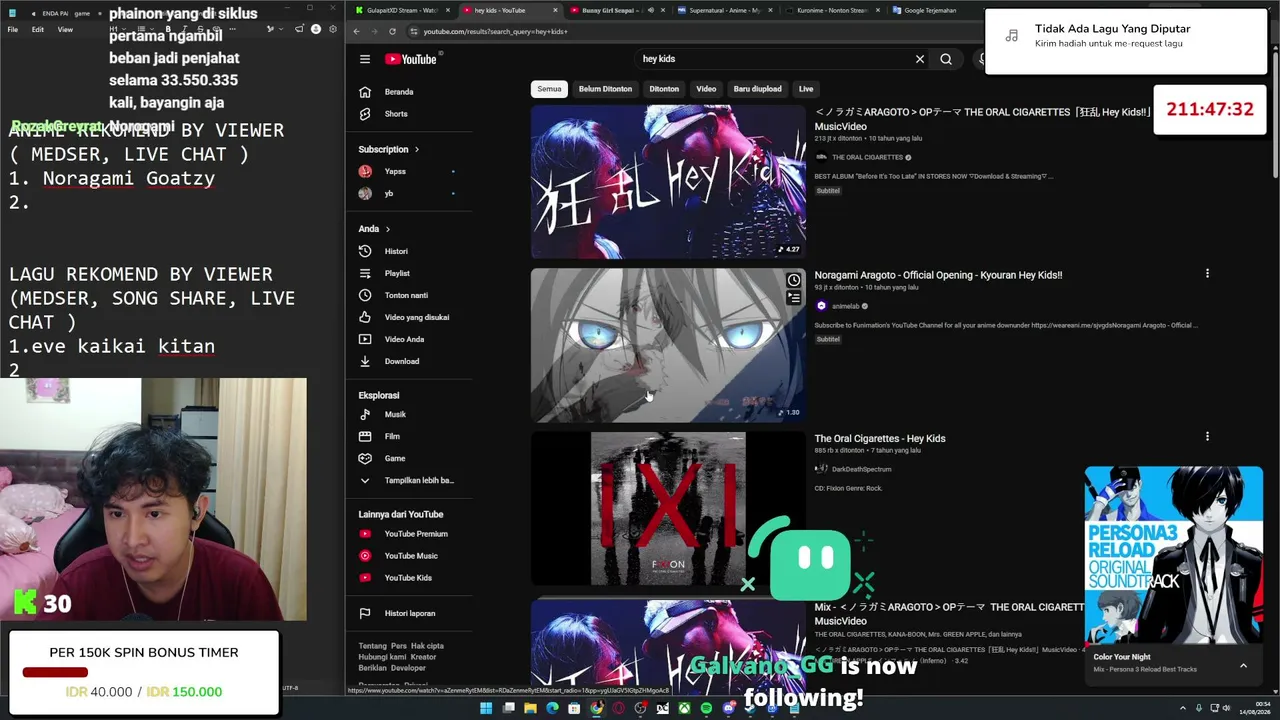The width and height of the screenshot is (1280, 720).
Task: Add Noragami video to Watch Later
Action: pos(793,281)
